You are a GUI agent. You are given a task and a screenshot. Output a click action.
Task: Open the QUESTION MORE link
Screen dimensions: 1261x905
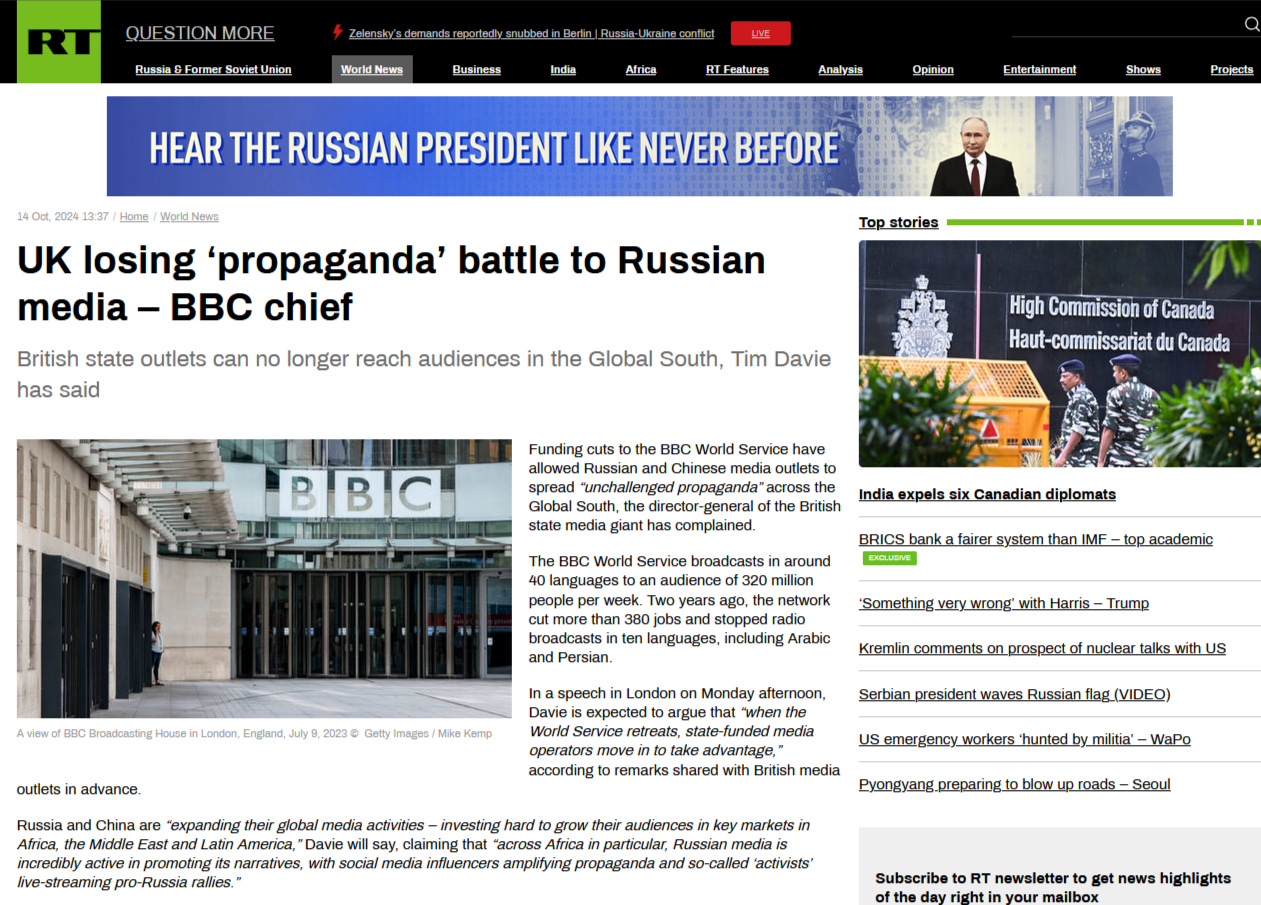coord(200,33)
